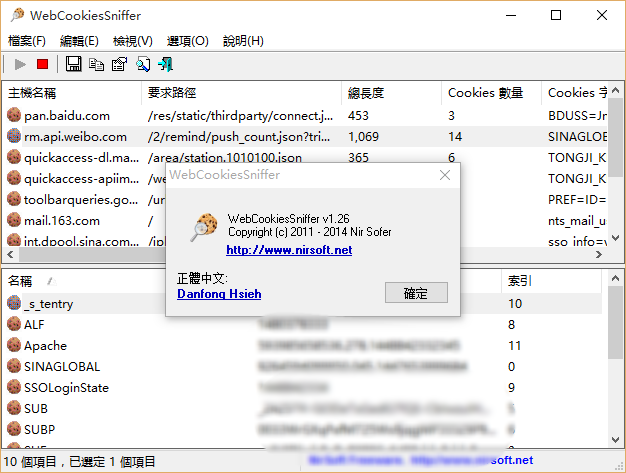Click the upper pane horizontal scrollbar right arrow
This screenshot has width=626, height=473.
(598, 254)
